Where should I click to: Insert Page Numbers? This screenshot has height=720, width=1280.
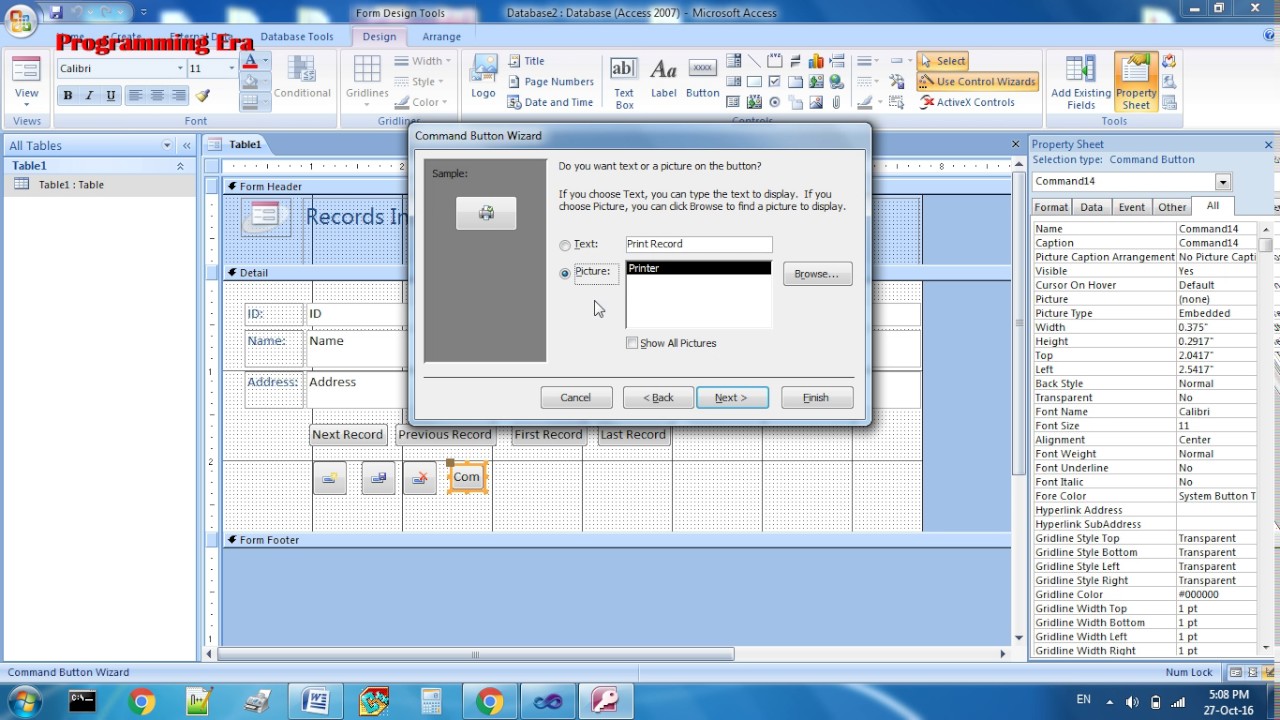(x=551, y=82)
